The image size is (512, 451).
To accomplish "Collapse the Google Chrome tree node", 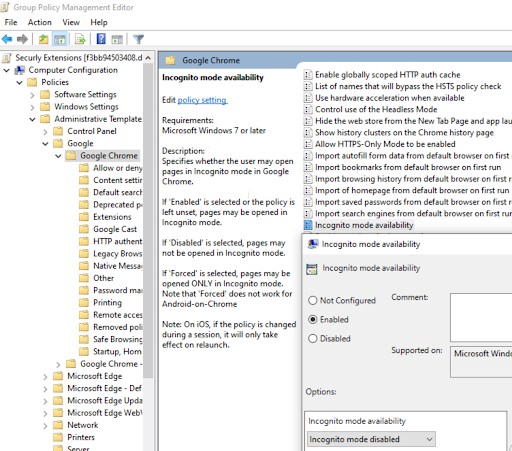I will click(58, 156).
